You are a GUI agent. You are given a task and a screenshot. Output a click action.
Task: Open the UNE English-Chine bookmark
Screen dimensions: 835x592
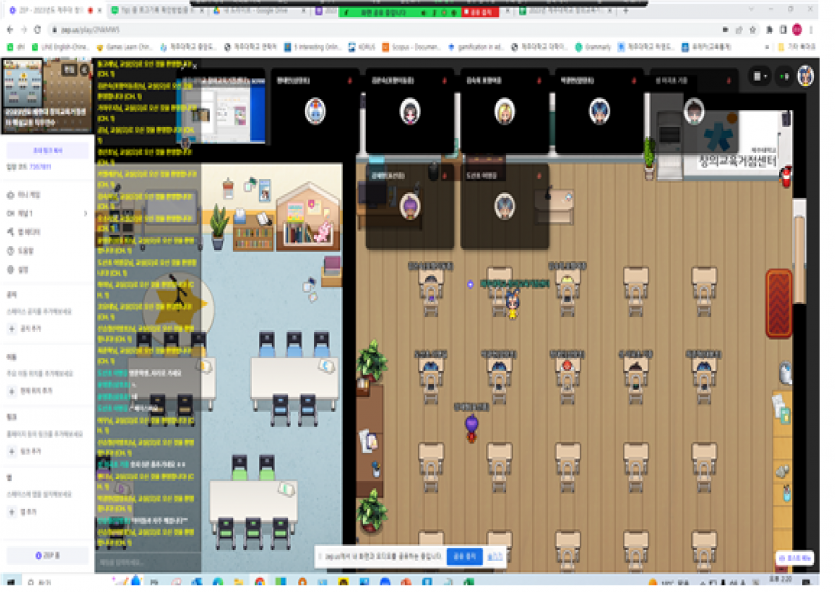pos(59,47)
